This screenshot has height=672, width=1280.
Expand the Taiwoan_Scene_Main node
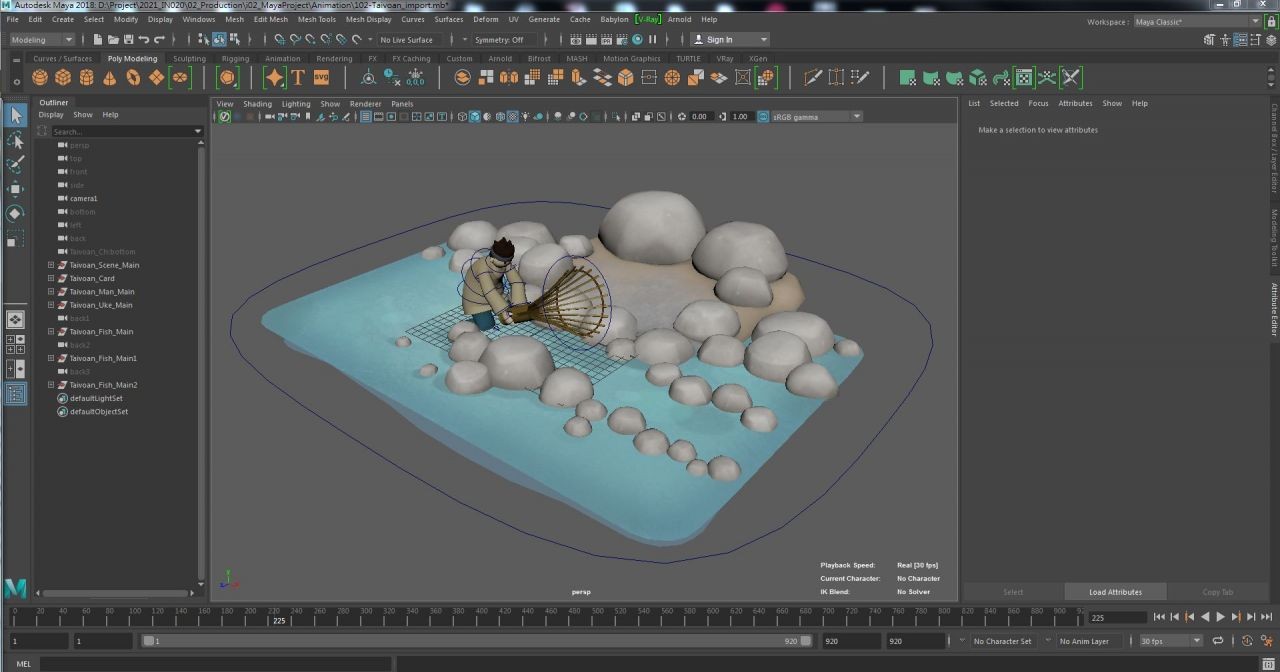click(x=51, y=265)
